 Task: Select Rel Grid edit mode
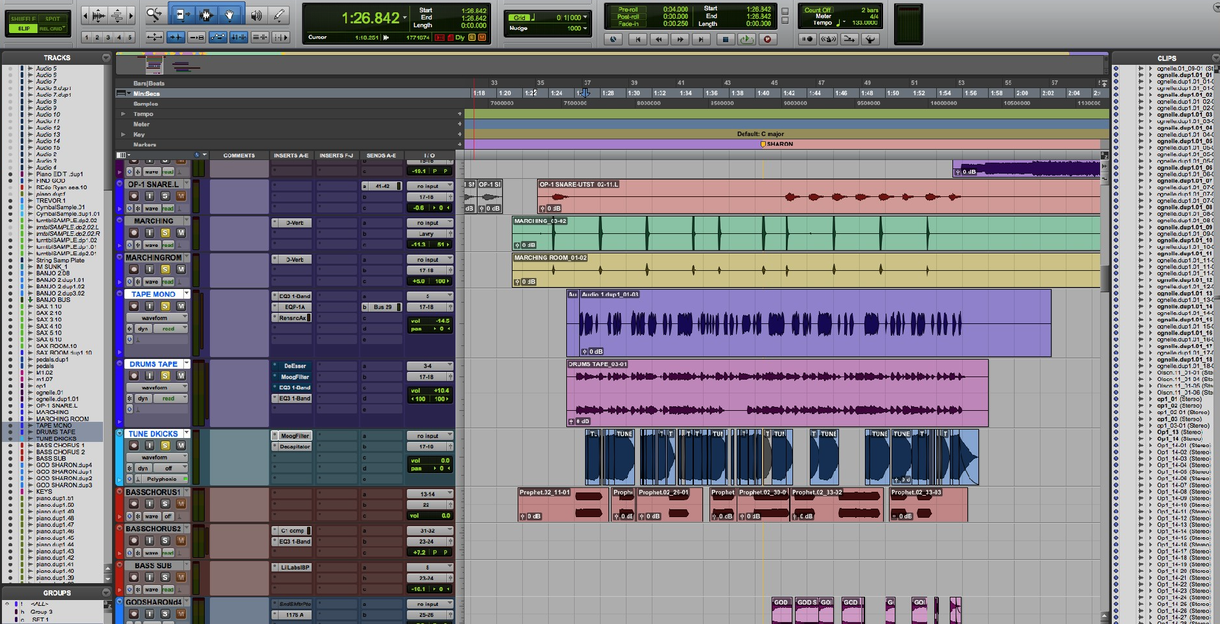pos(52,28)
